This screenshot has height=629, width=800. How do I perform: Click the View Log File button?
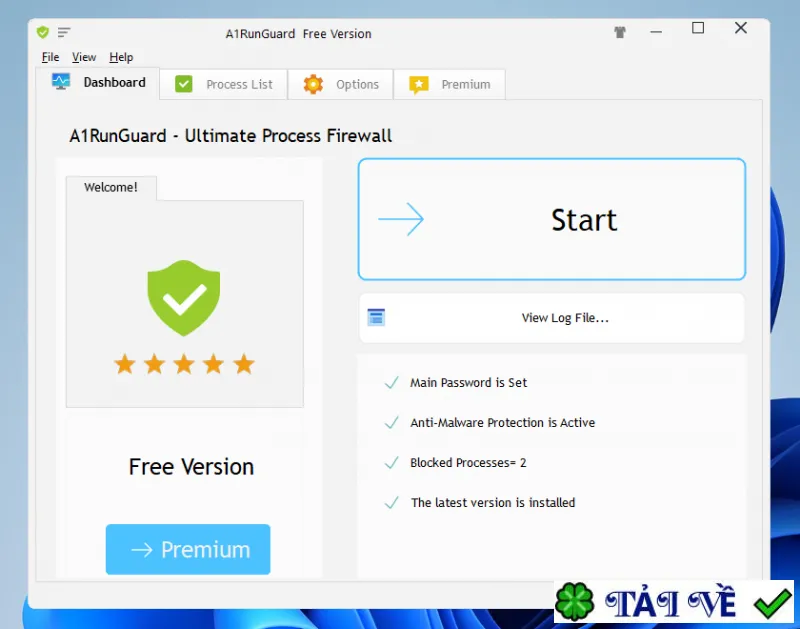552,318
